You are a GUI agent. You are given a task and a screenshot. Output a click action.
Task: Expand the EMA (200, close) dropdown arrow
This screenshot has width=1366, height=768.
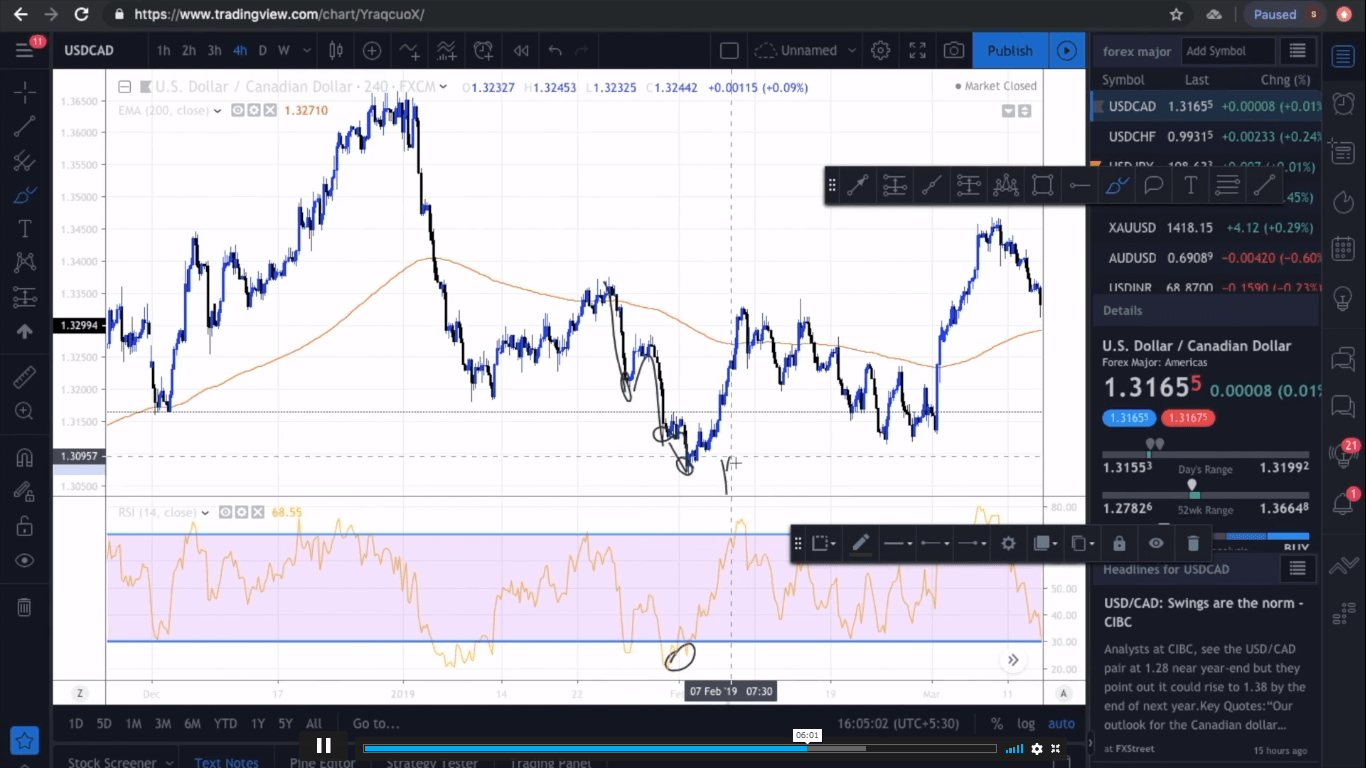(x=217, y=110)
